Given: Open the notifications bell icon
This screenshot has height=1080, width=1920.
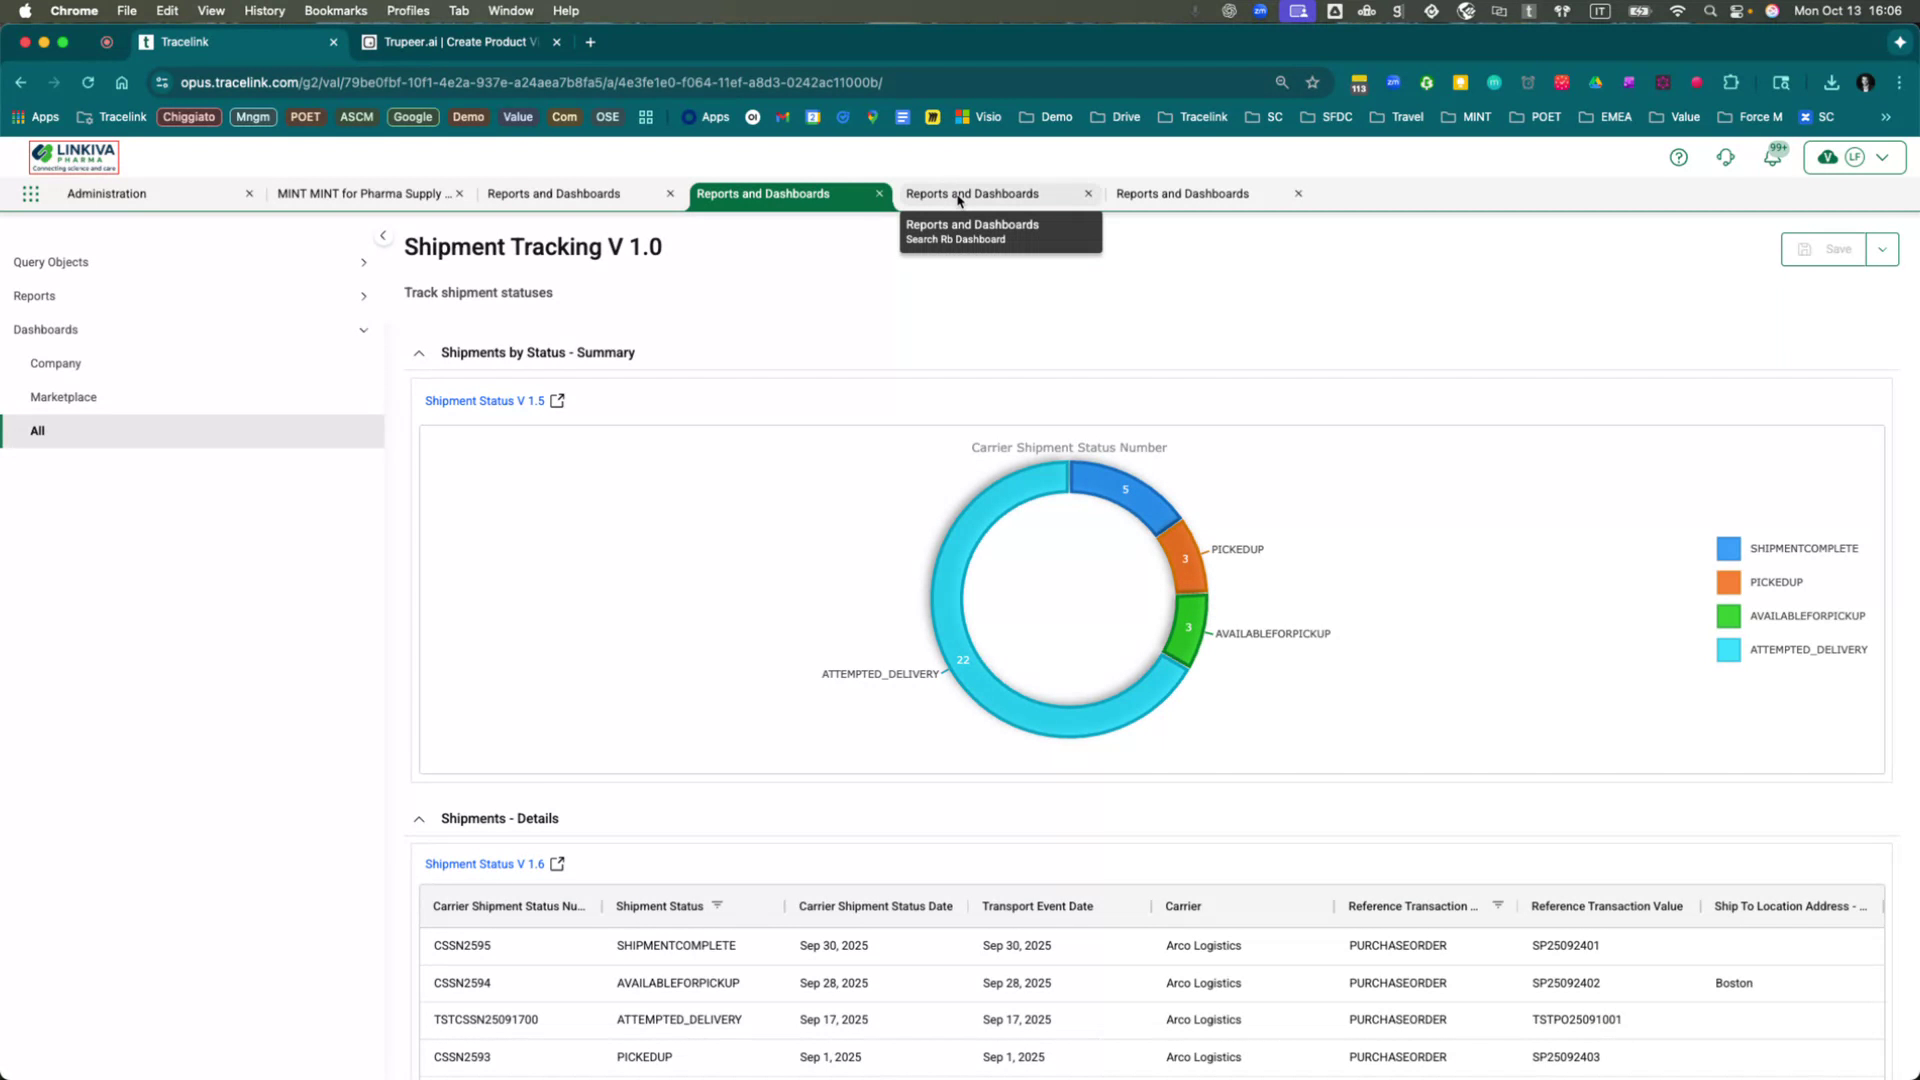Looking at the screenshot, I should coord(1772,157).
